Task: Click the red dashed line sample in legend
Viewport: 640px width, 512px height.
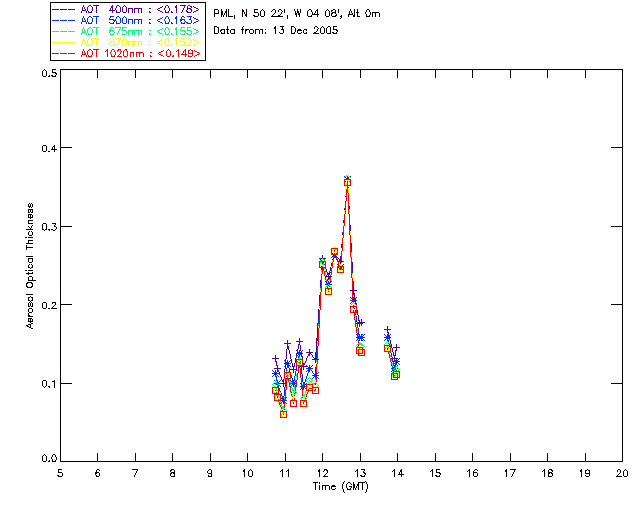Action: click(x=63, y=53)
